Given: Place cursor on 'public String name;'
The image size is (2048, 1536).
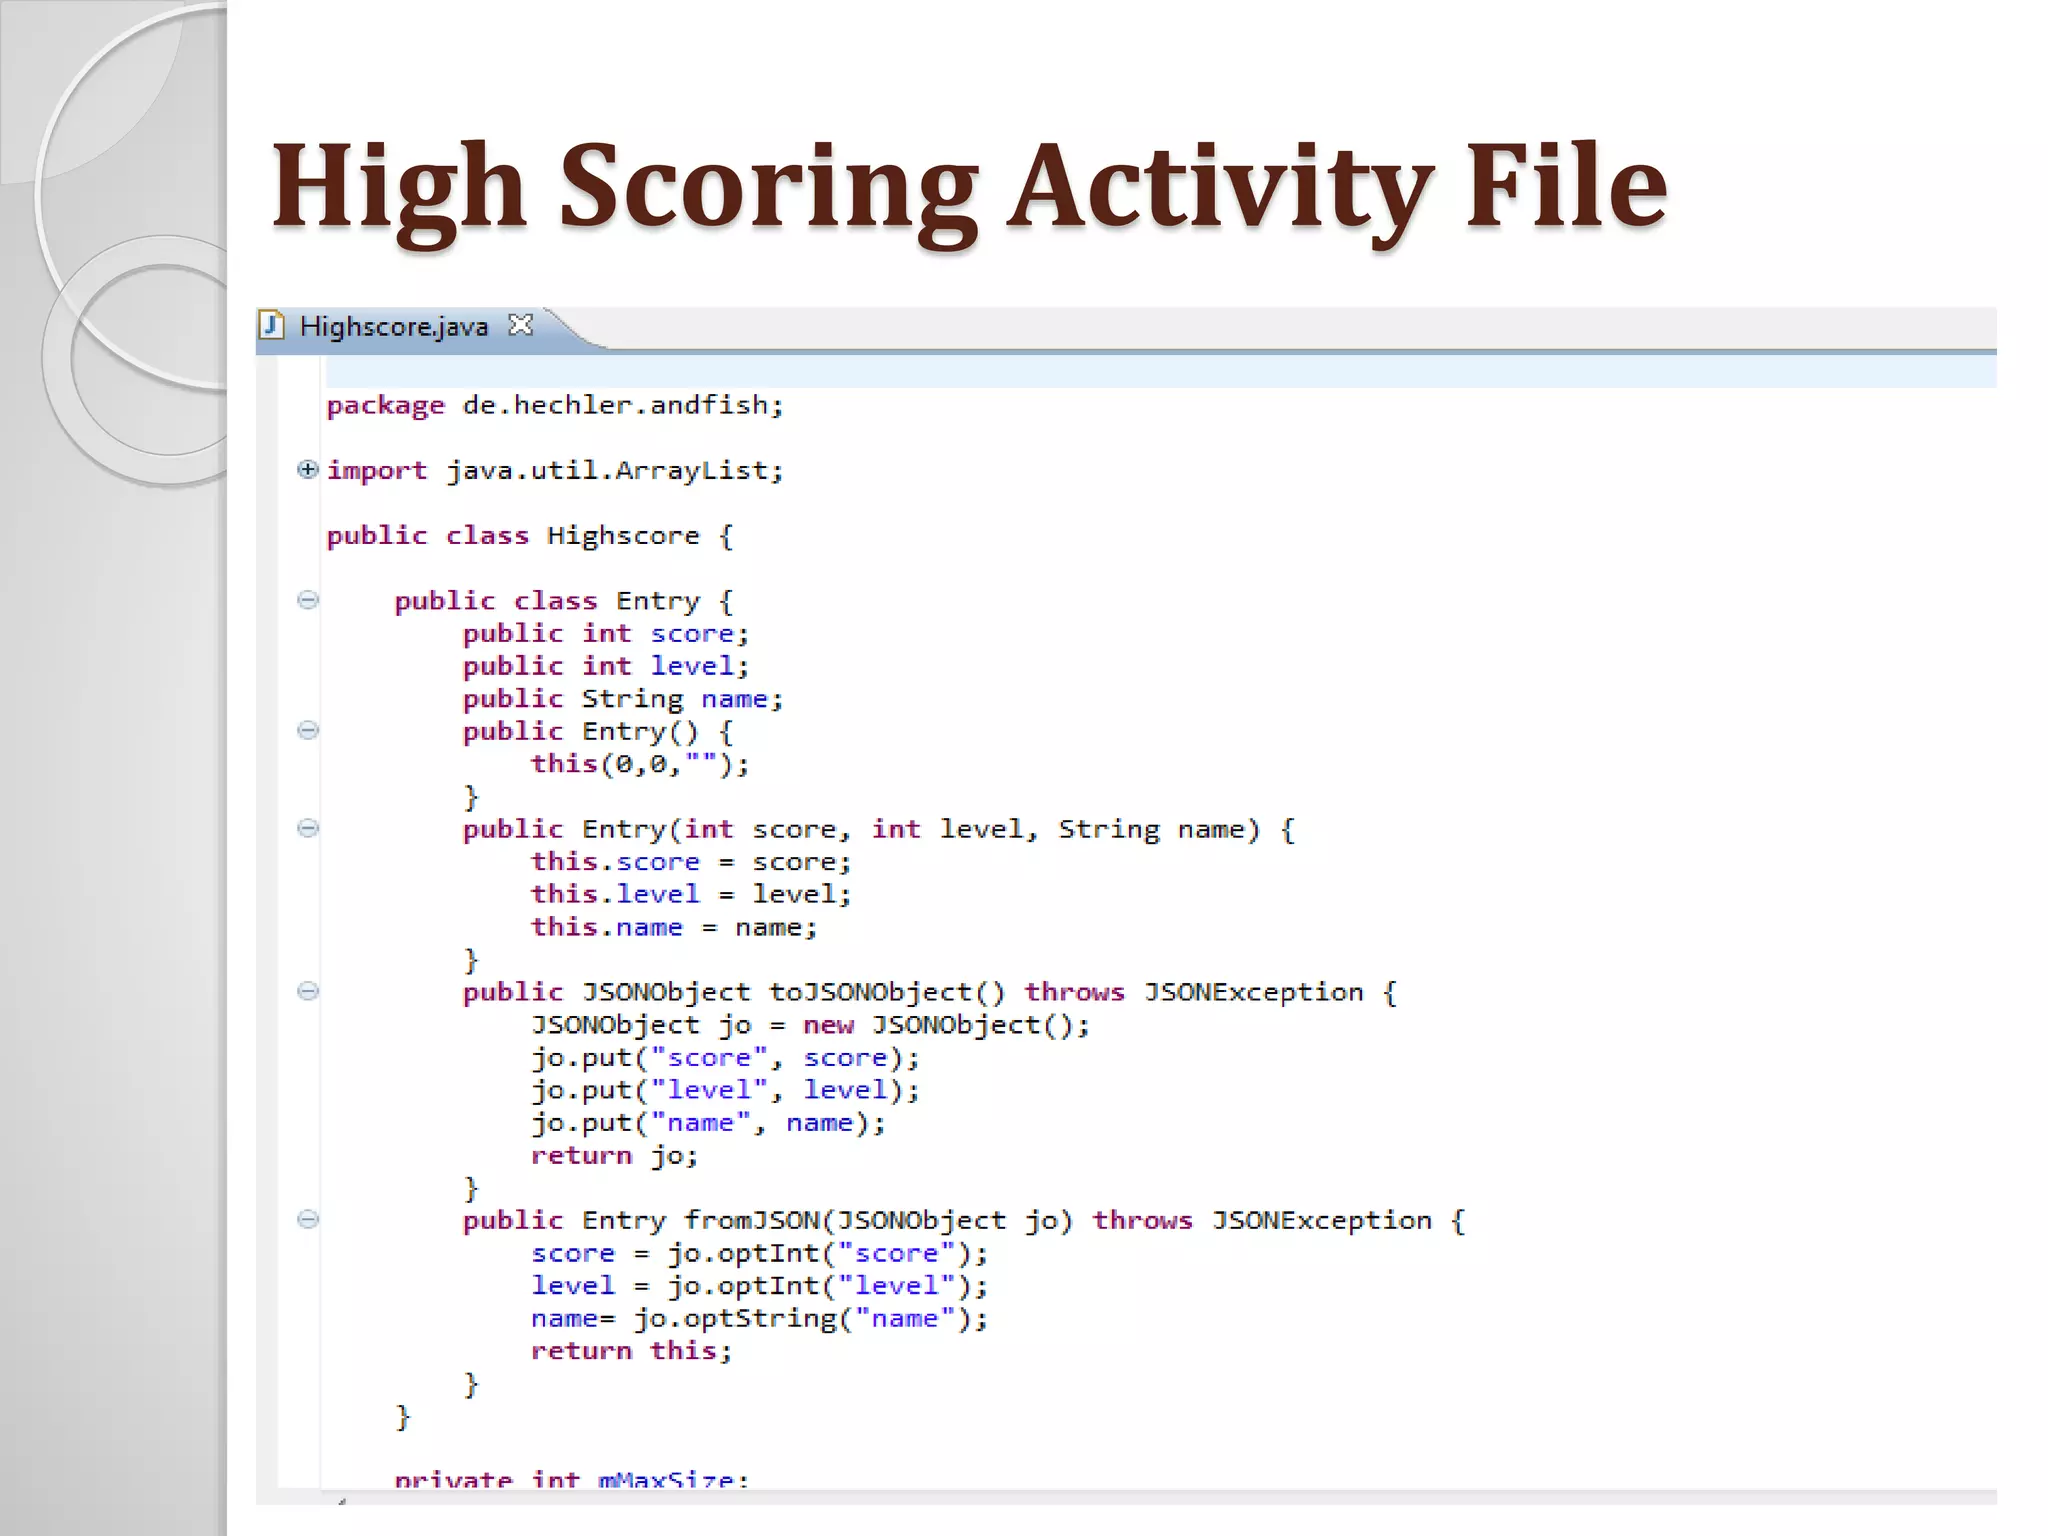Looking at the screenshot, I should 623,699.
